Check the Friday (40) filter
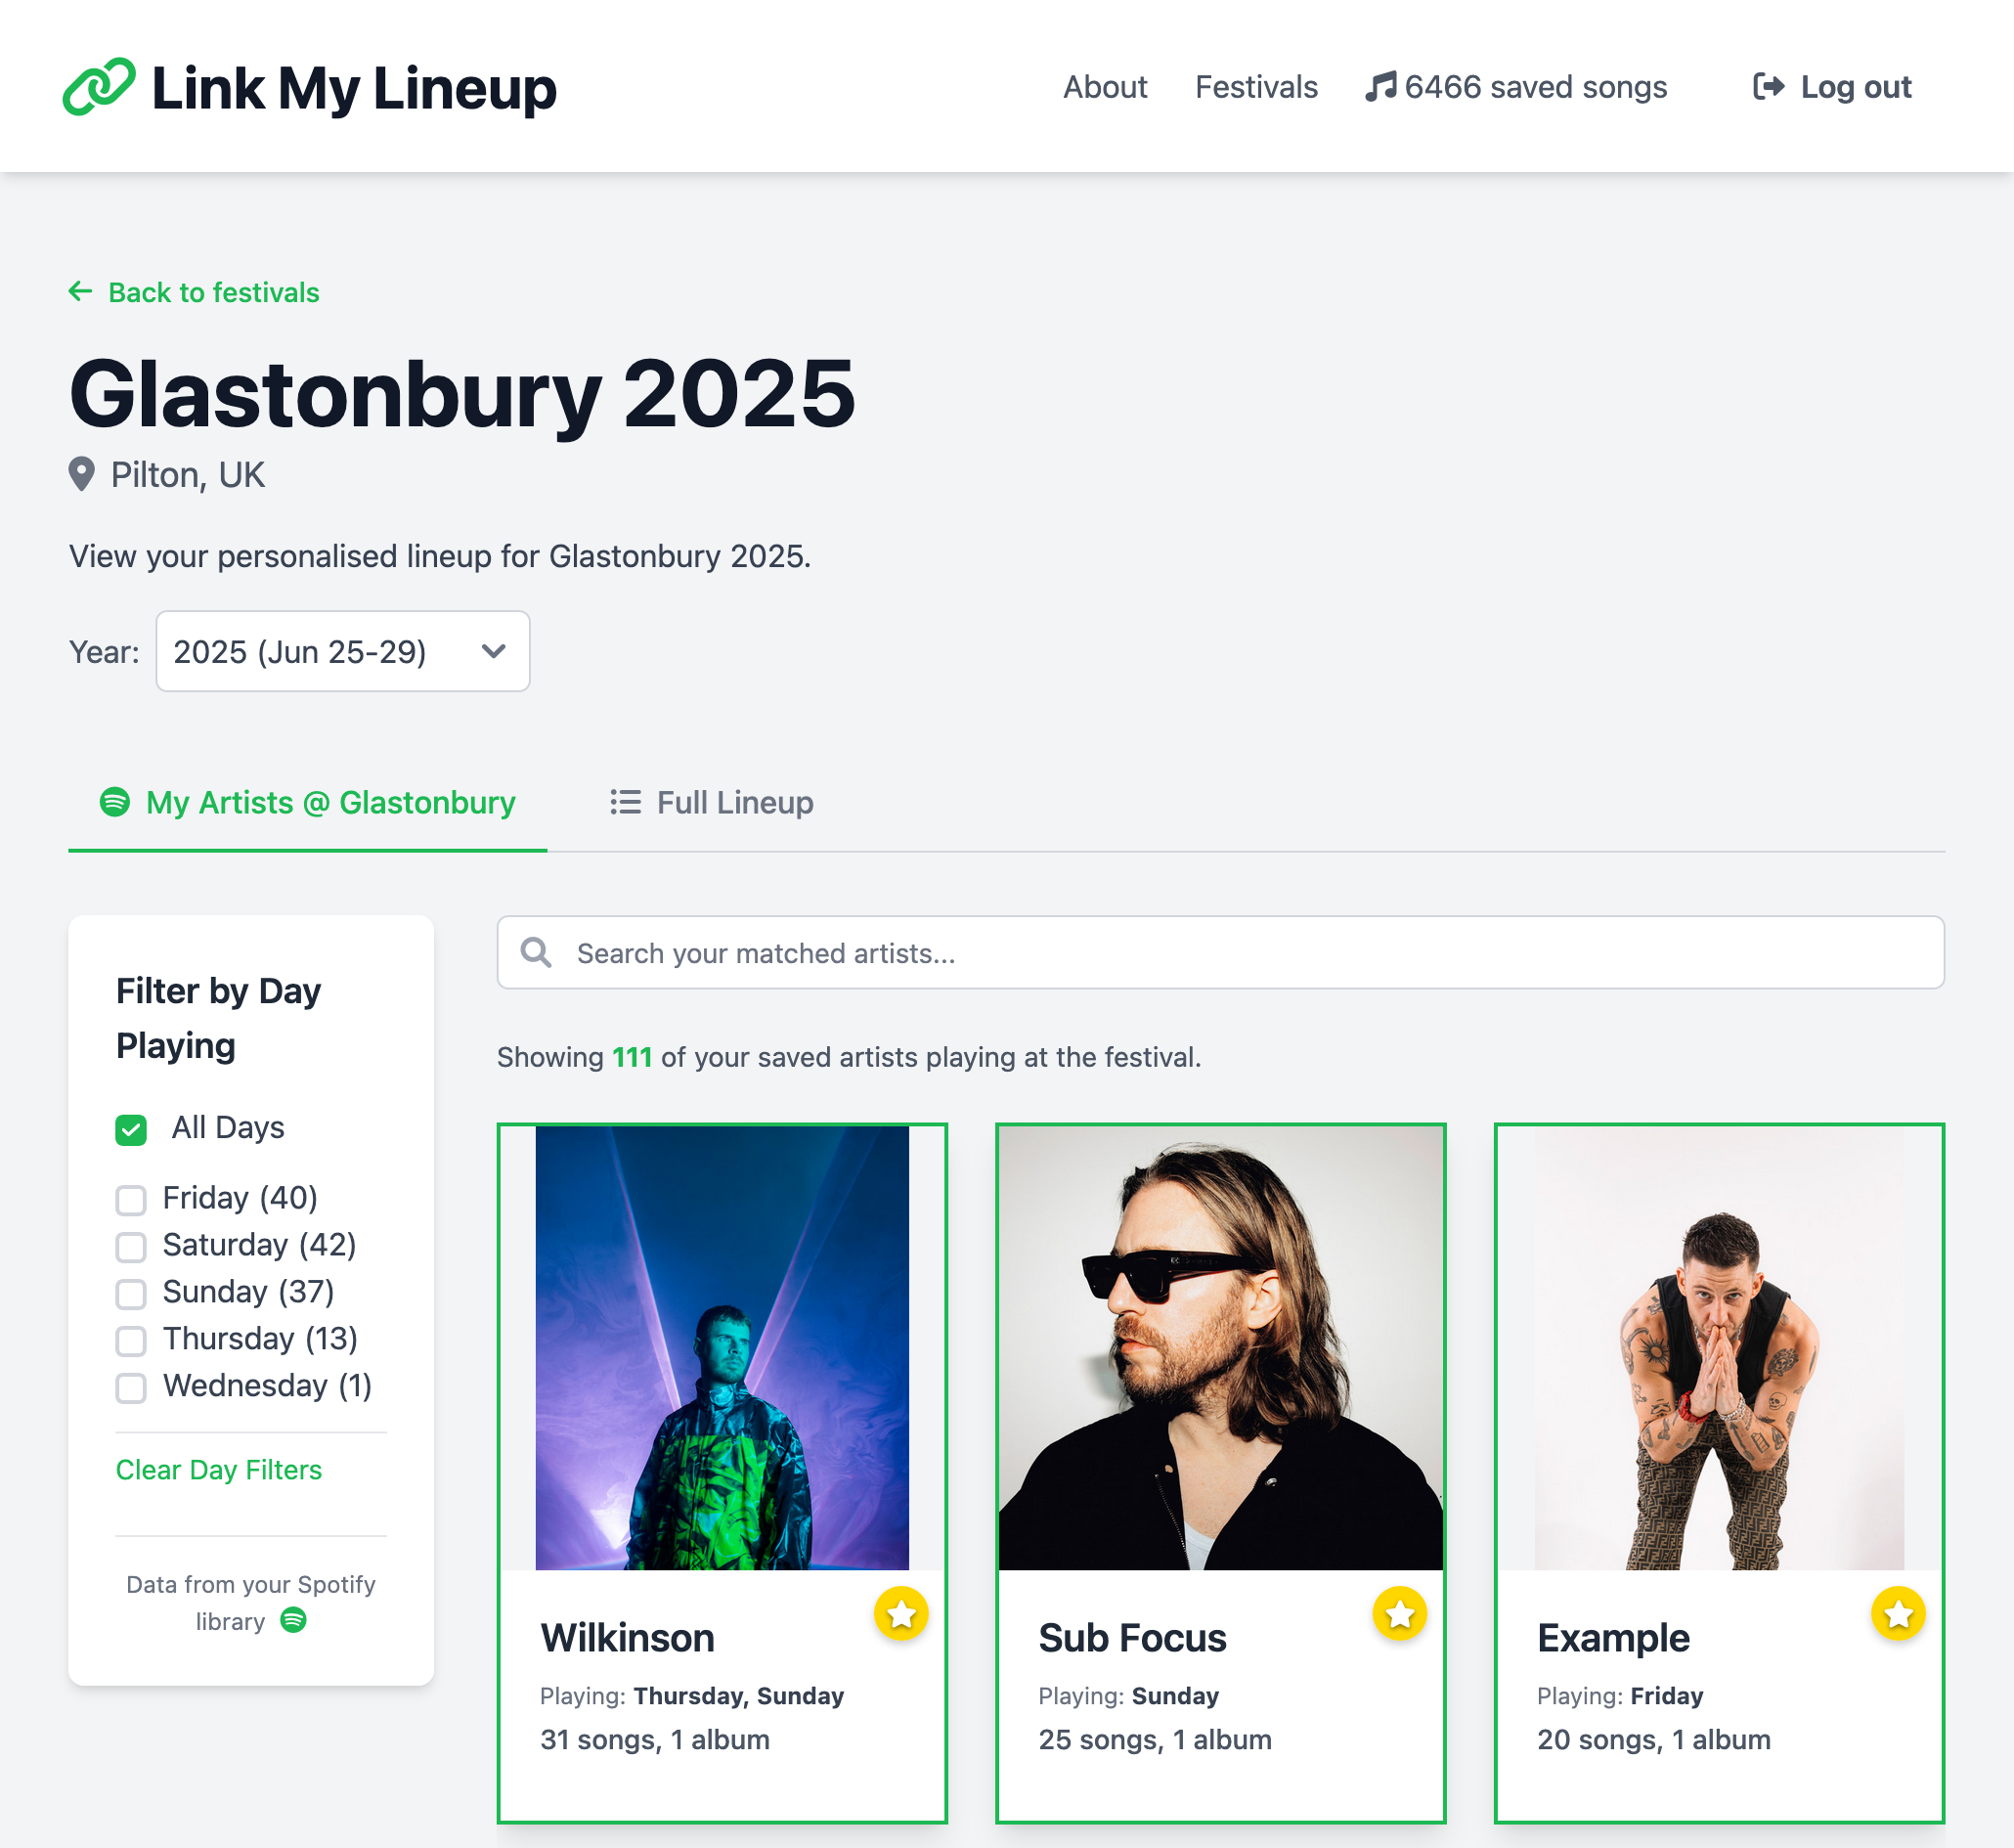2014x1848 pixels. (x=131, y=1199)
